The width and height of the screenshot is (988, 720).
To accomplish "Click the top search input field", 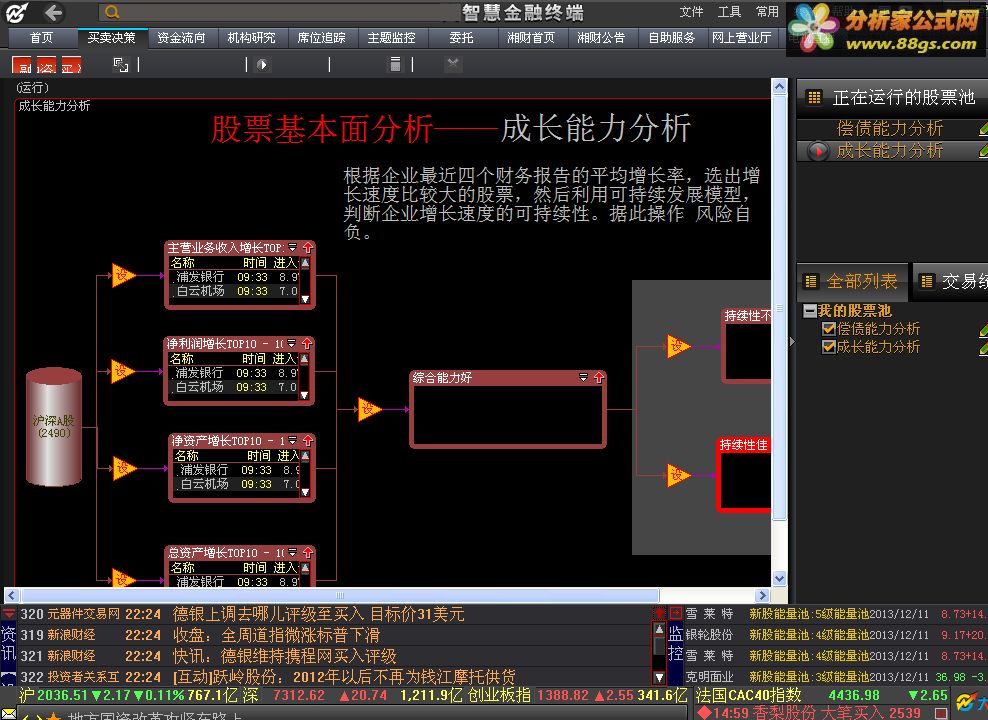I will click(x=280, y=12).
